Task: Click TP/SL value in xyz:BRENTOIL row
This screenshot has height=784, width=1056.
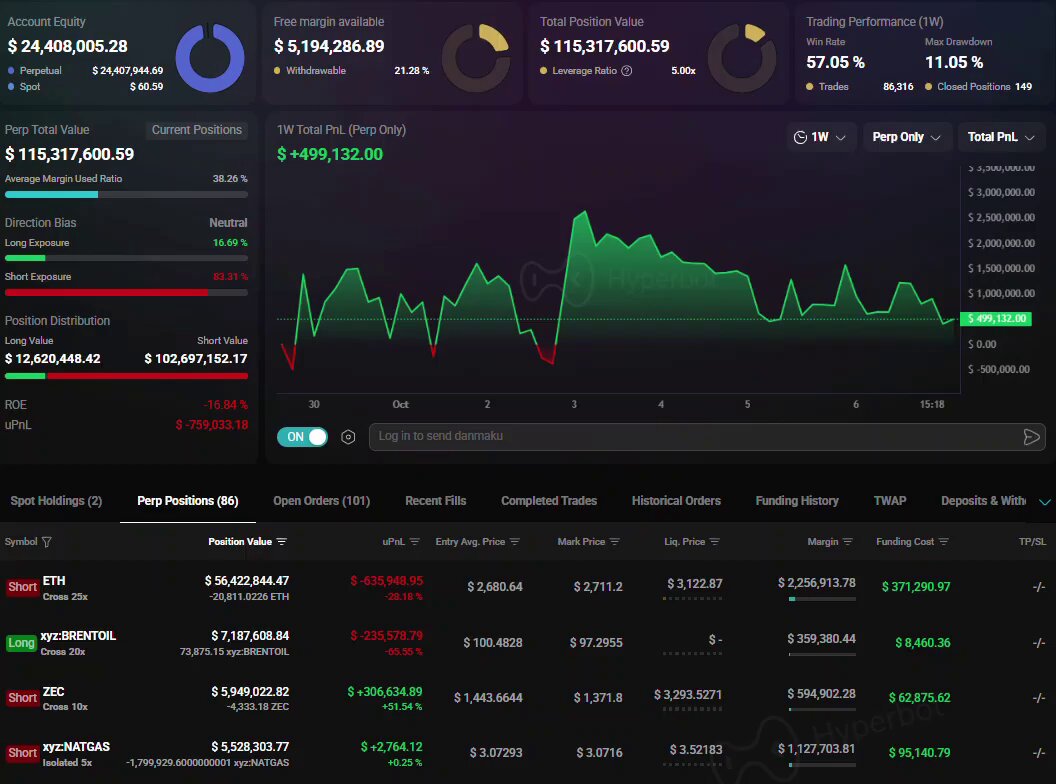Action: (1038, 643)
